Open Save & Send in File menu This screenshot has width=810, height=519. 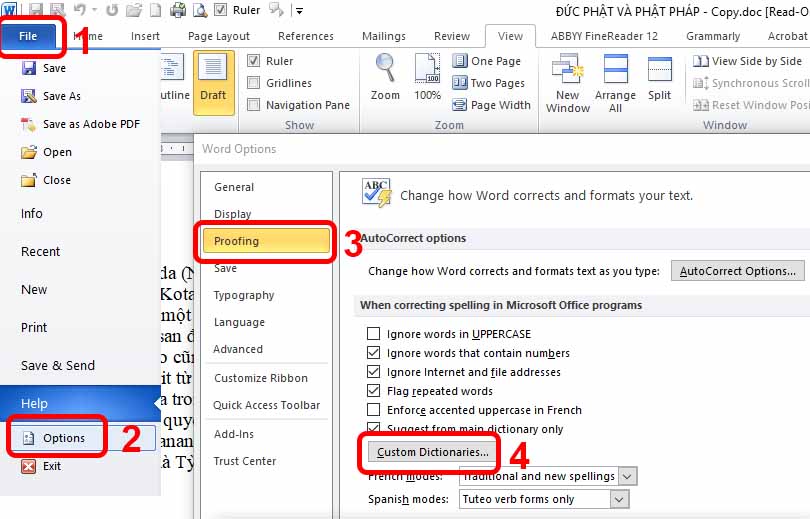tap(58, 366)
